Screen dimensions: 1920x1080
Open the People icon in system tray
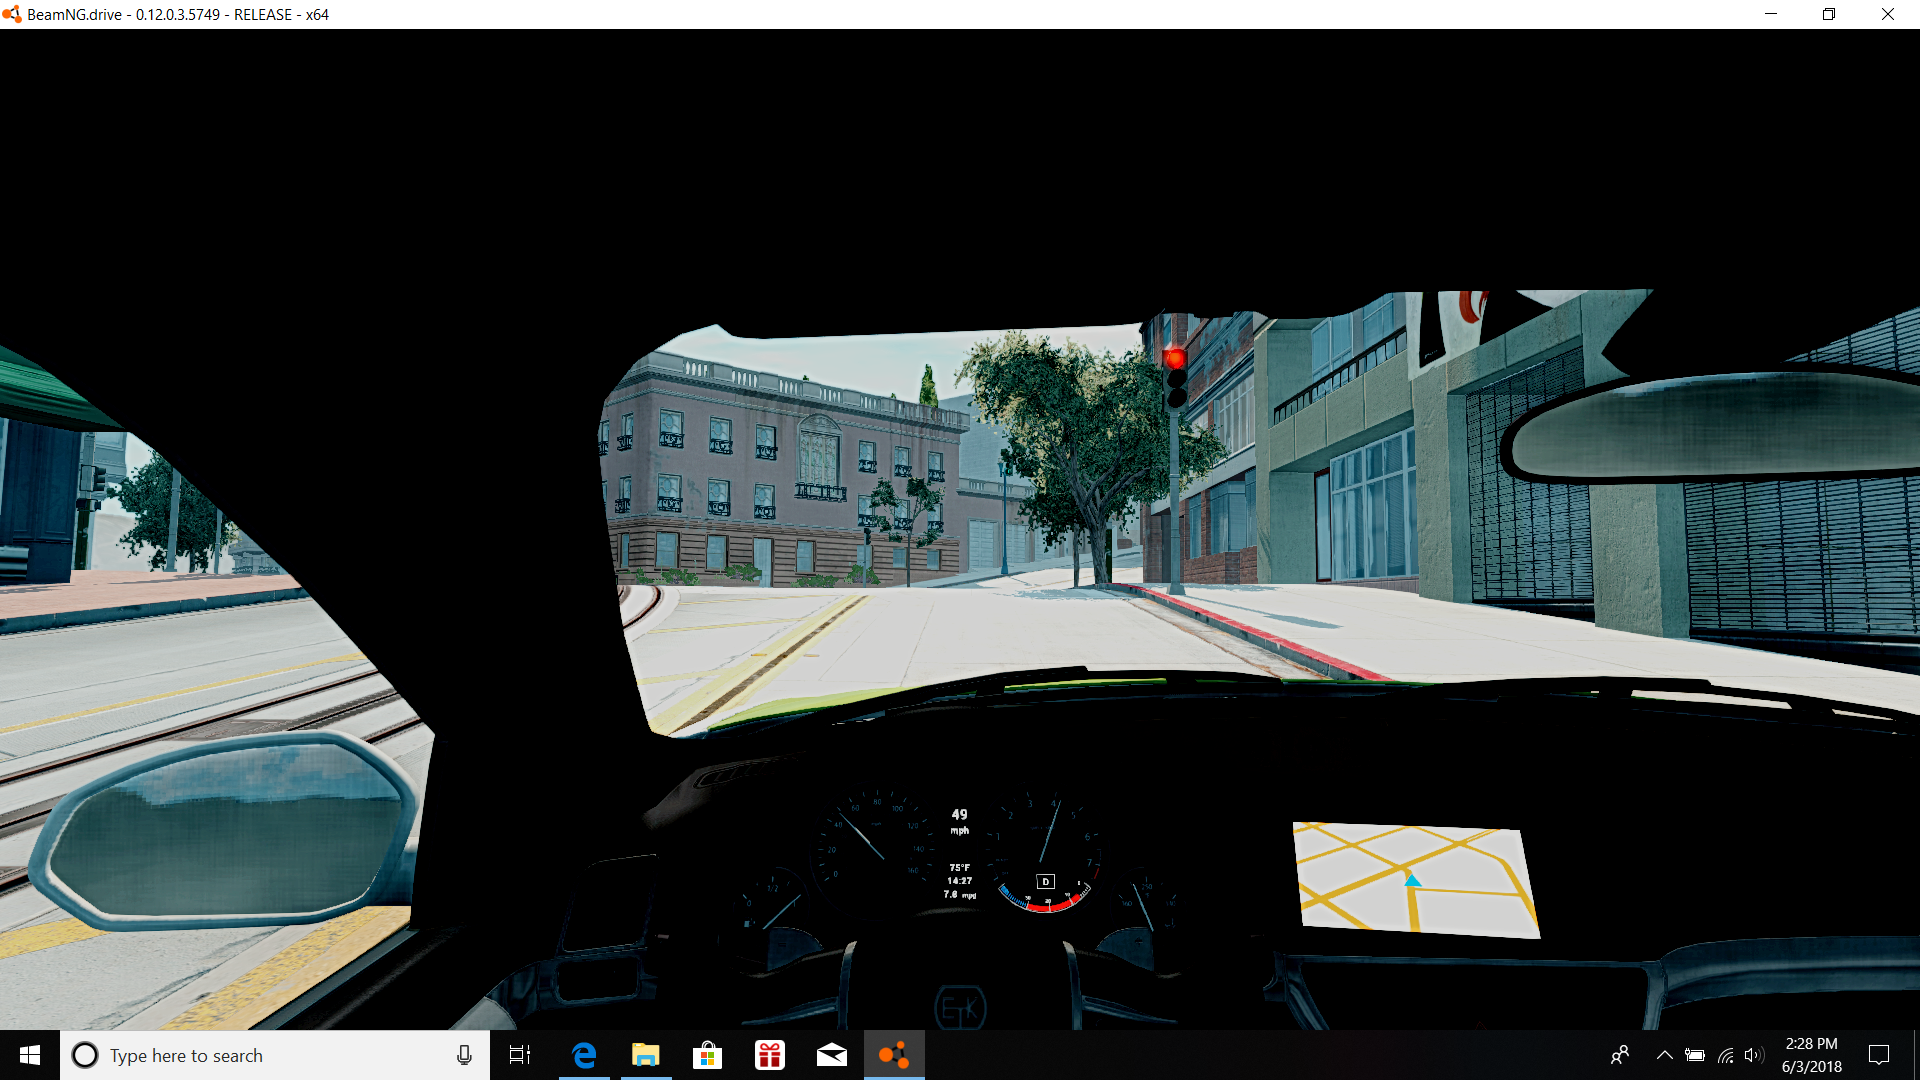point(1620,1055)
